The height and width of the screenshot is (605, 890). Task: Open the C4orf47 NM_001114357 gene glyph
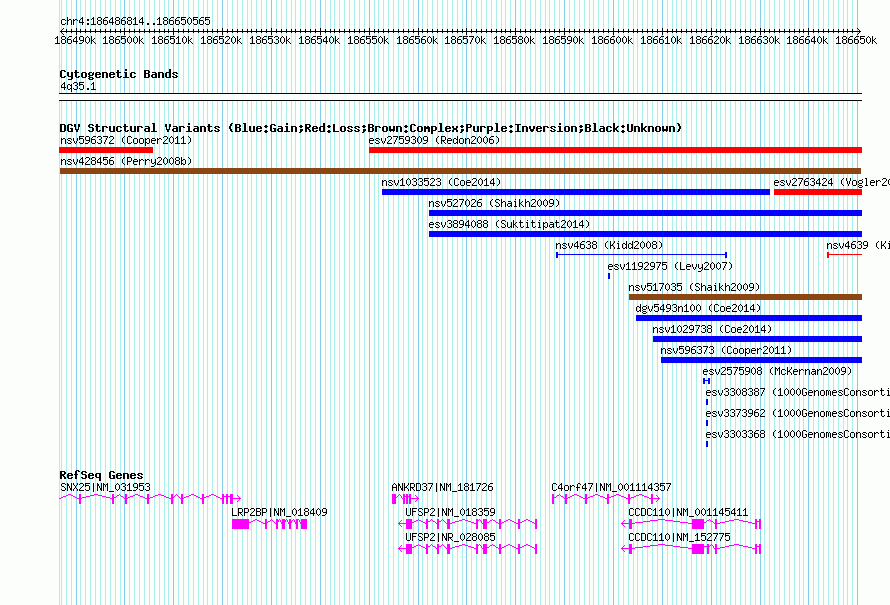click(606, 499)
